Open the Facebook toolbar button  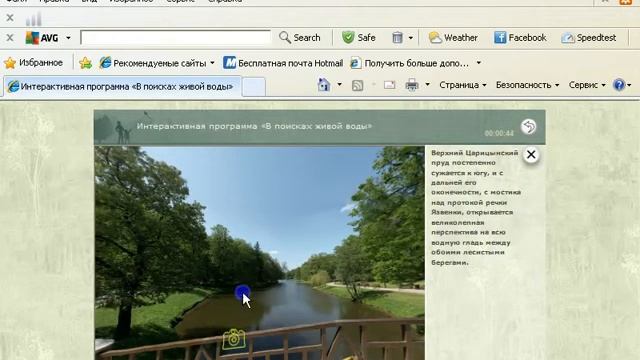click(520, 38)
